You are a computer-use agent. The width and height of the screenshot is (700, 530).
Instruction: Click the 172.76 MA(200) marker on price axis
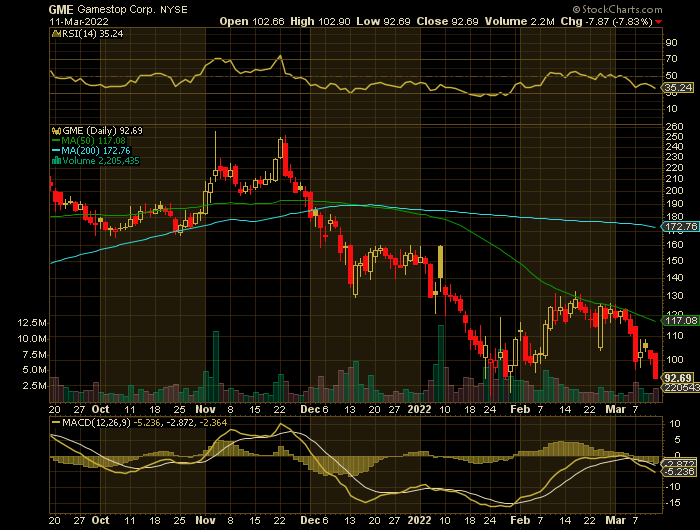point(680,227)
